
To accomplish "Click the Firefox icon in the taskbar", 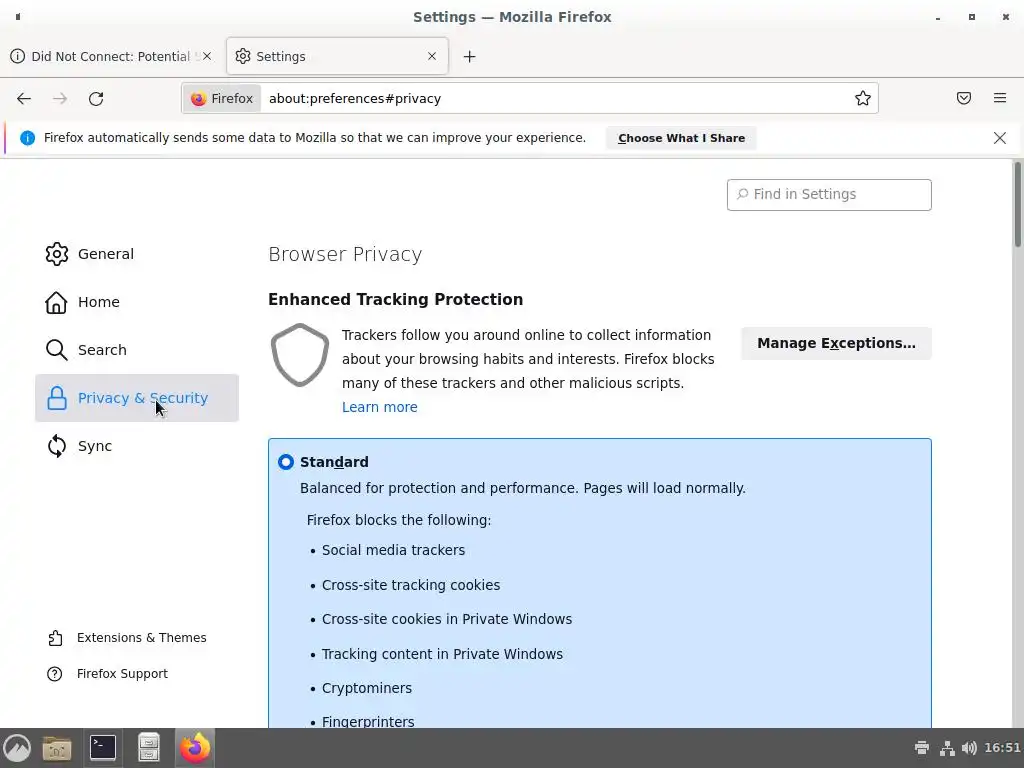I will tap(195, 748).
